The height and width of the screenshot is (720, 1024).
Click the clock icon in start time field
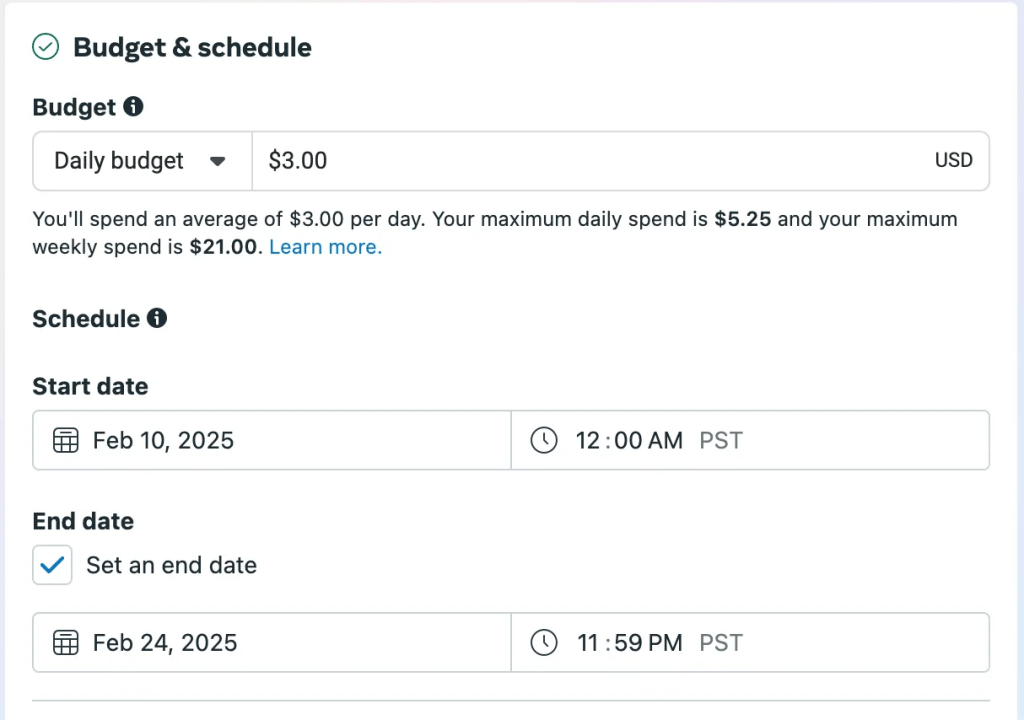[x=544, y=440]
